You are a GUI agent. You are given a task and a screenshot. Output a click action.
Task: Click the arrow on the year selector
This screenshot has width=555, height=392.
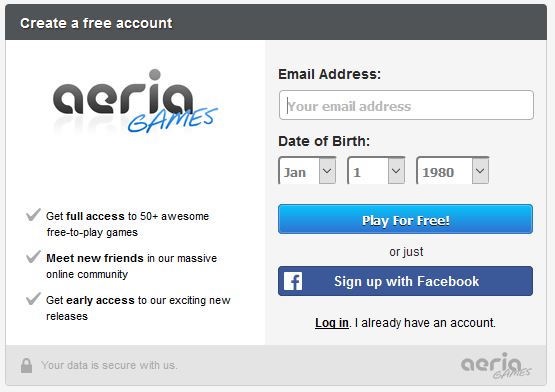pos(480,171)
